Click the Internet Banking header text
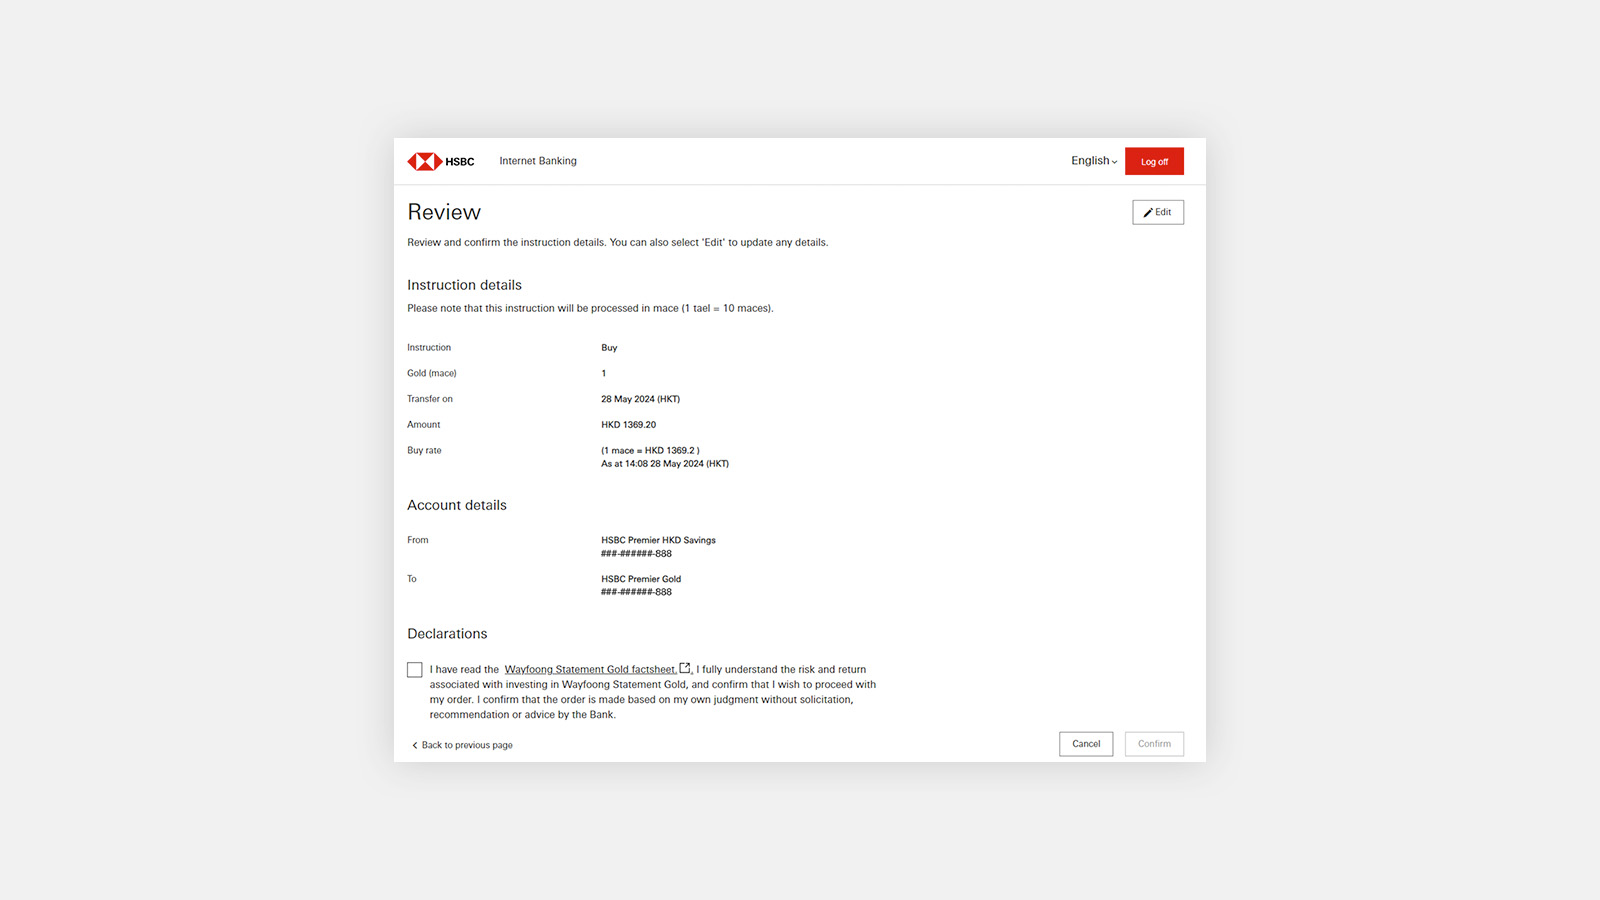Image resolution: width=1600 pixels, height=900 pixels. [x=538, y=161]
